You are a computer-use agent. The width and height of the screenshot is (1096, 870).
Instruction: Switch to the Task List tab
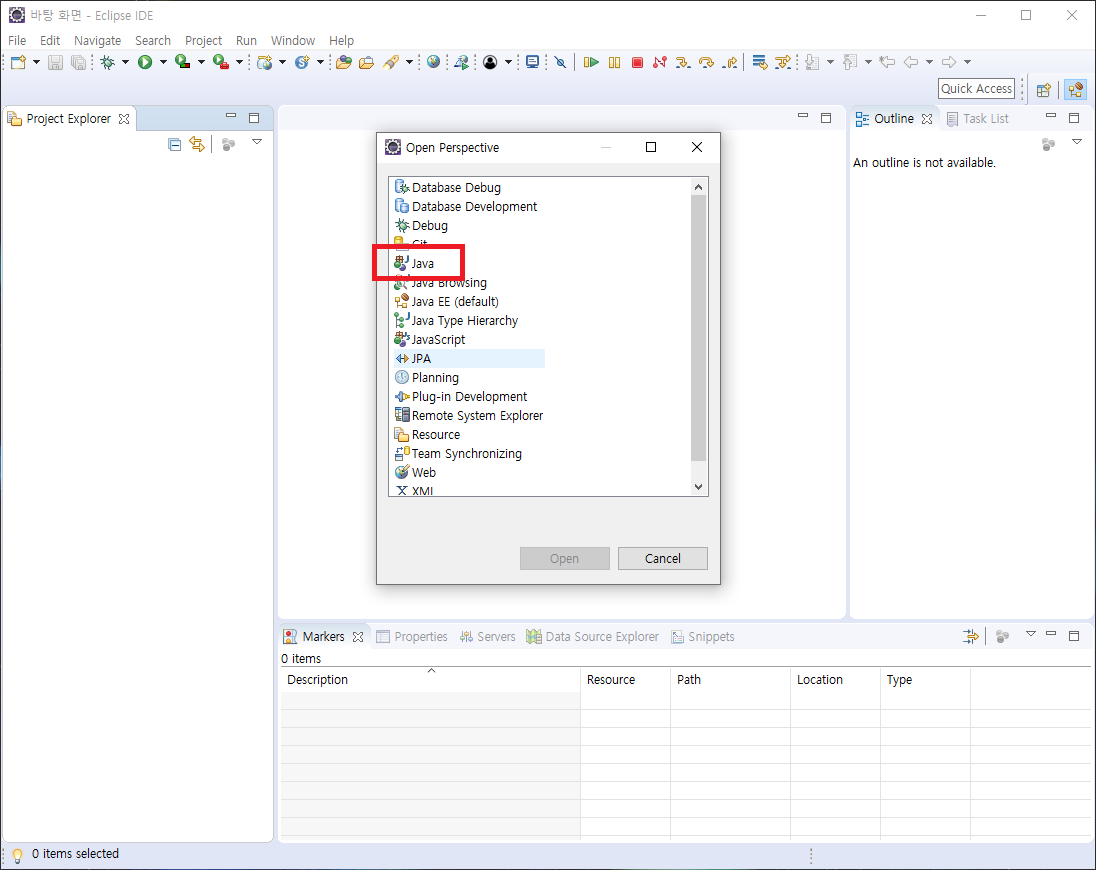click(x=978, y=119)
